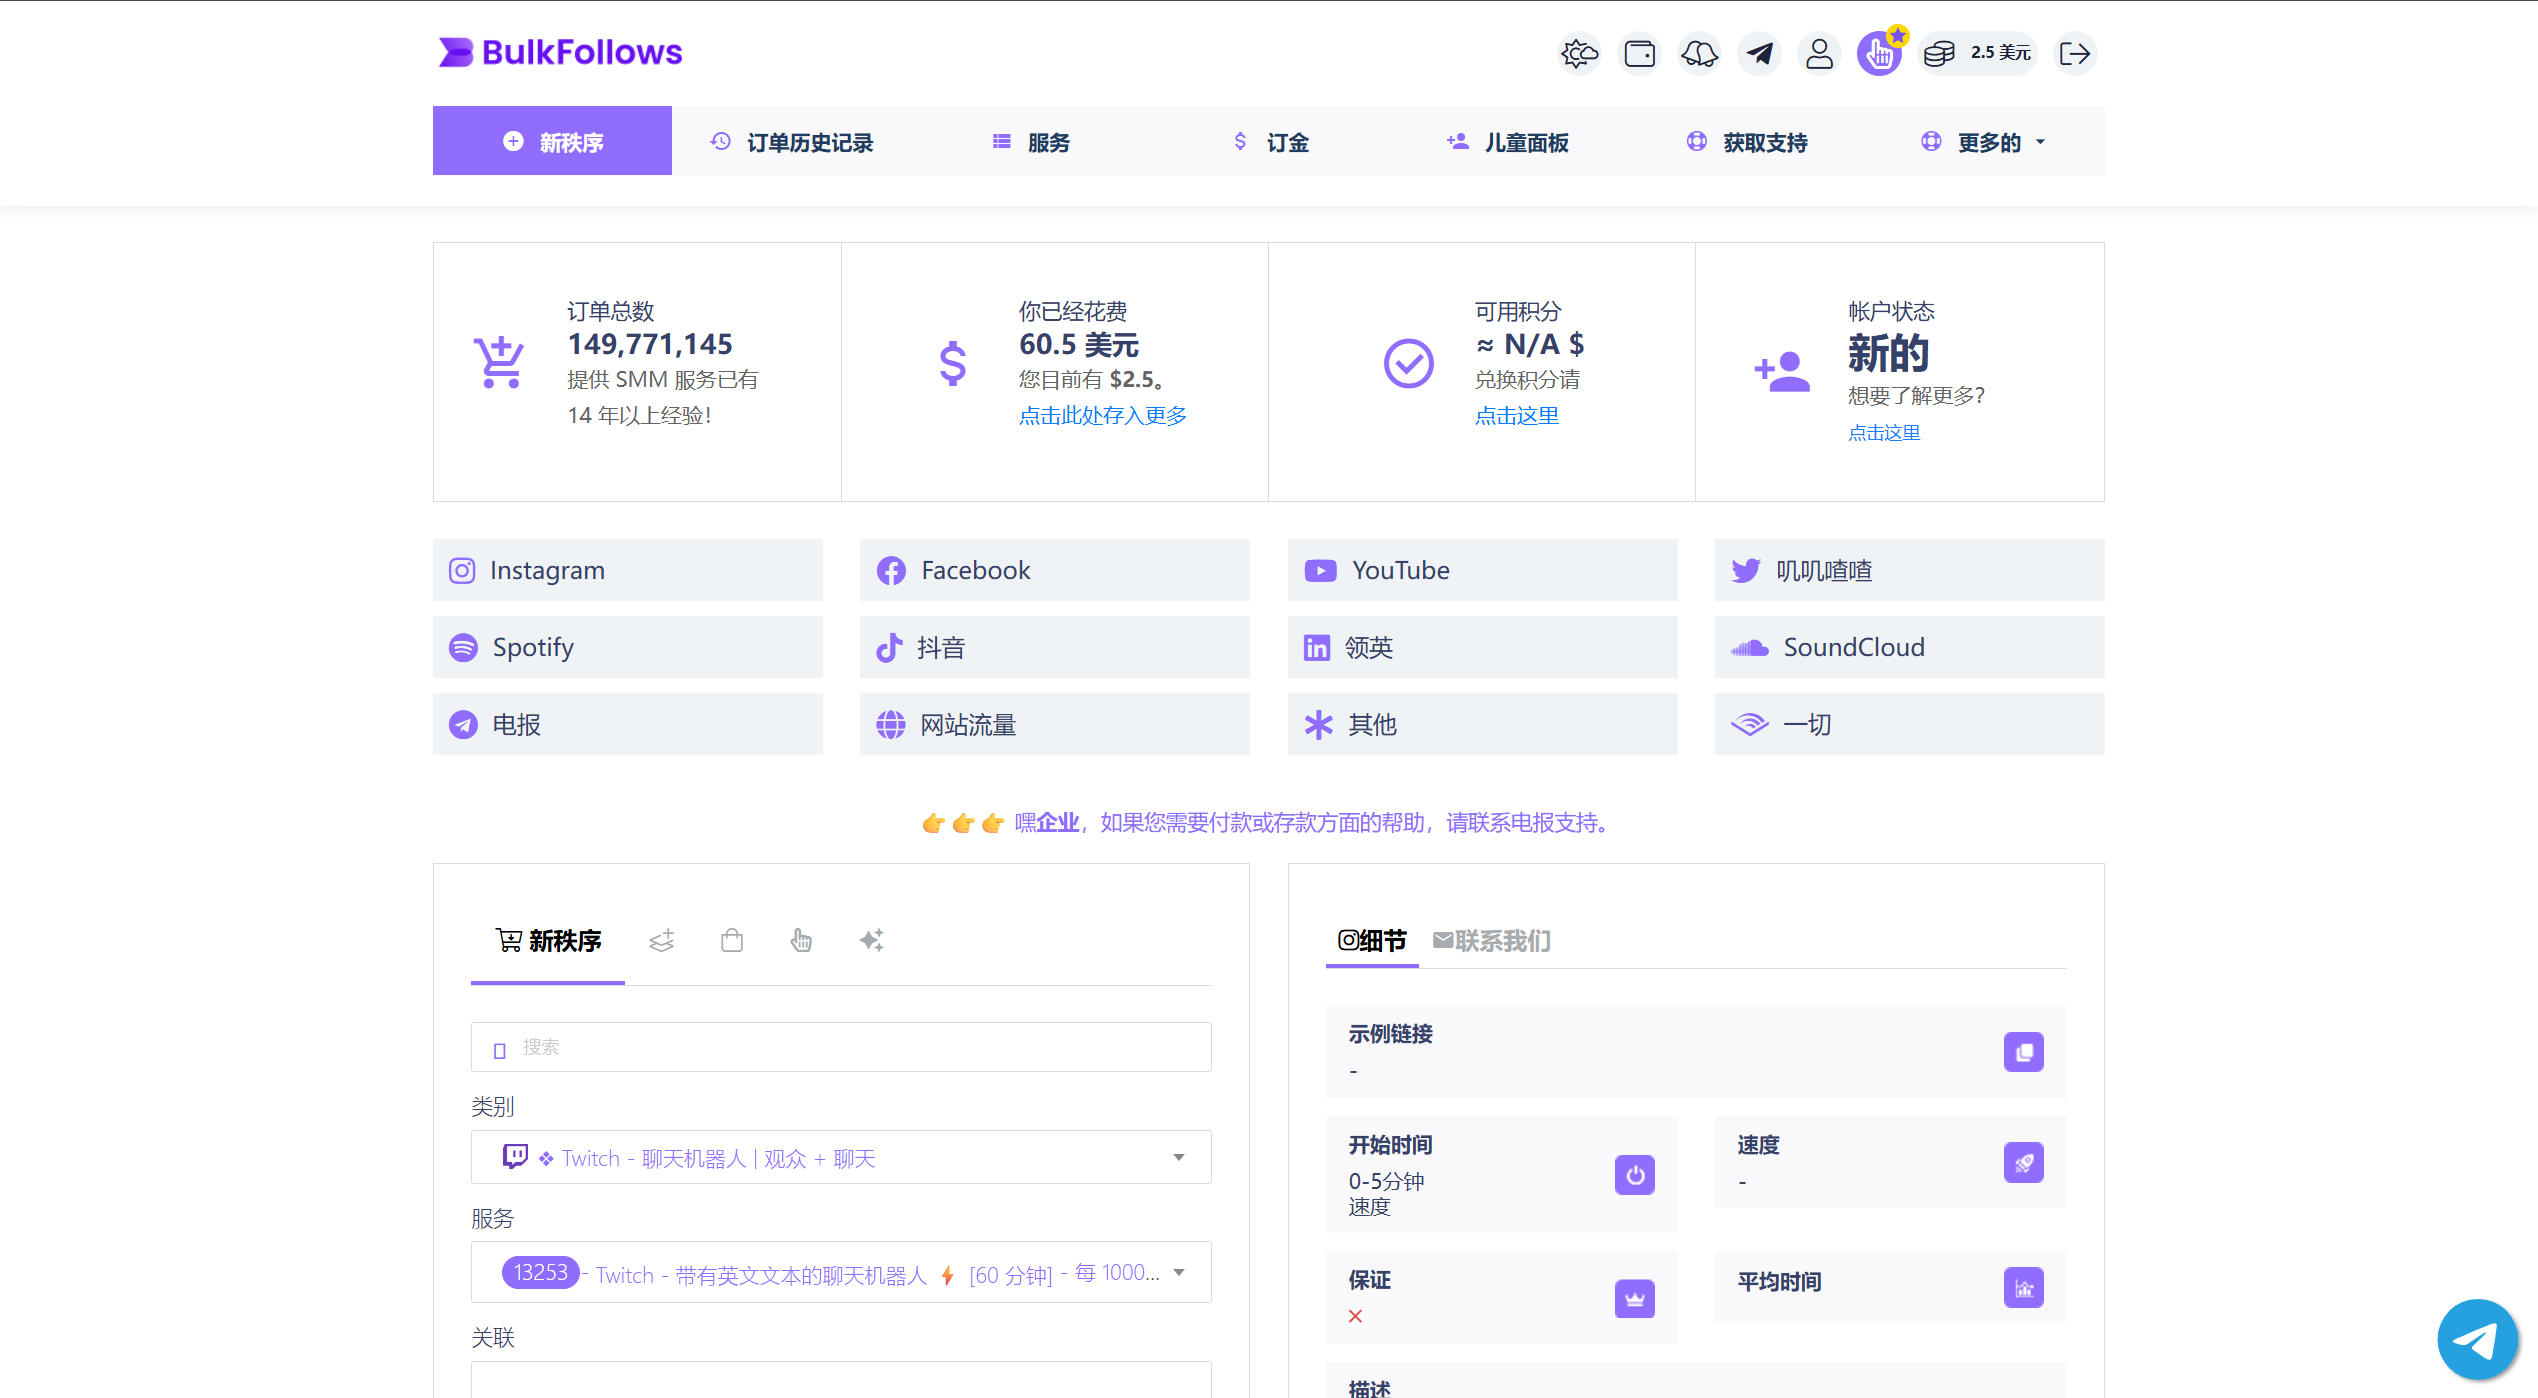Screen dimensions: 2538x1398
Task: Go to 服务 navigation tab
Action: point(1030,141)
